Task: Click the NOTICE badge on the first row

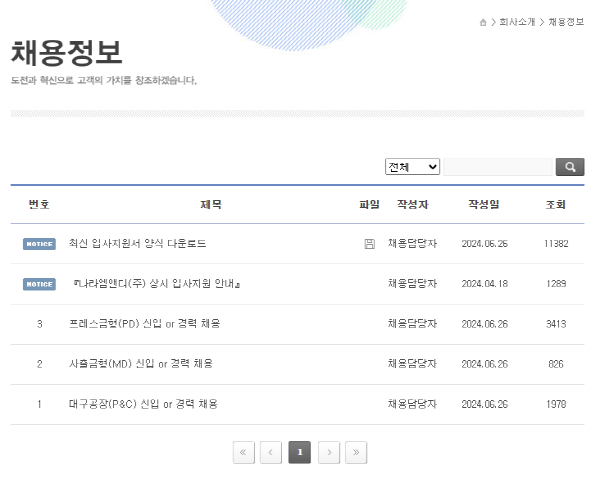Action: point(39,244)
